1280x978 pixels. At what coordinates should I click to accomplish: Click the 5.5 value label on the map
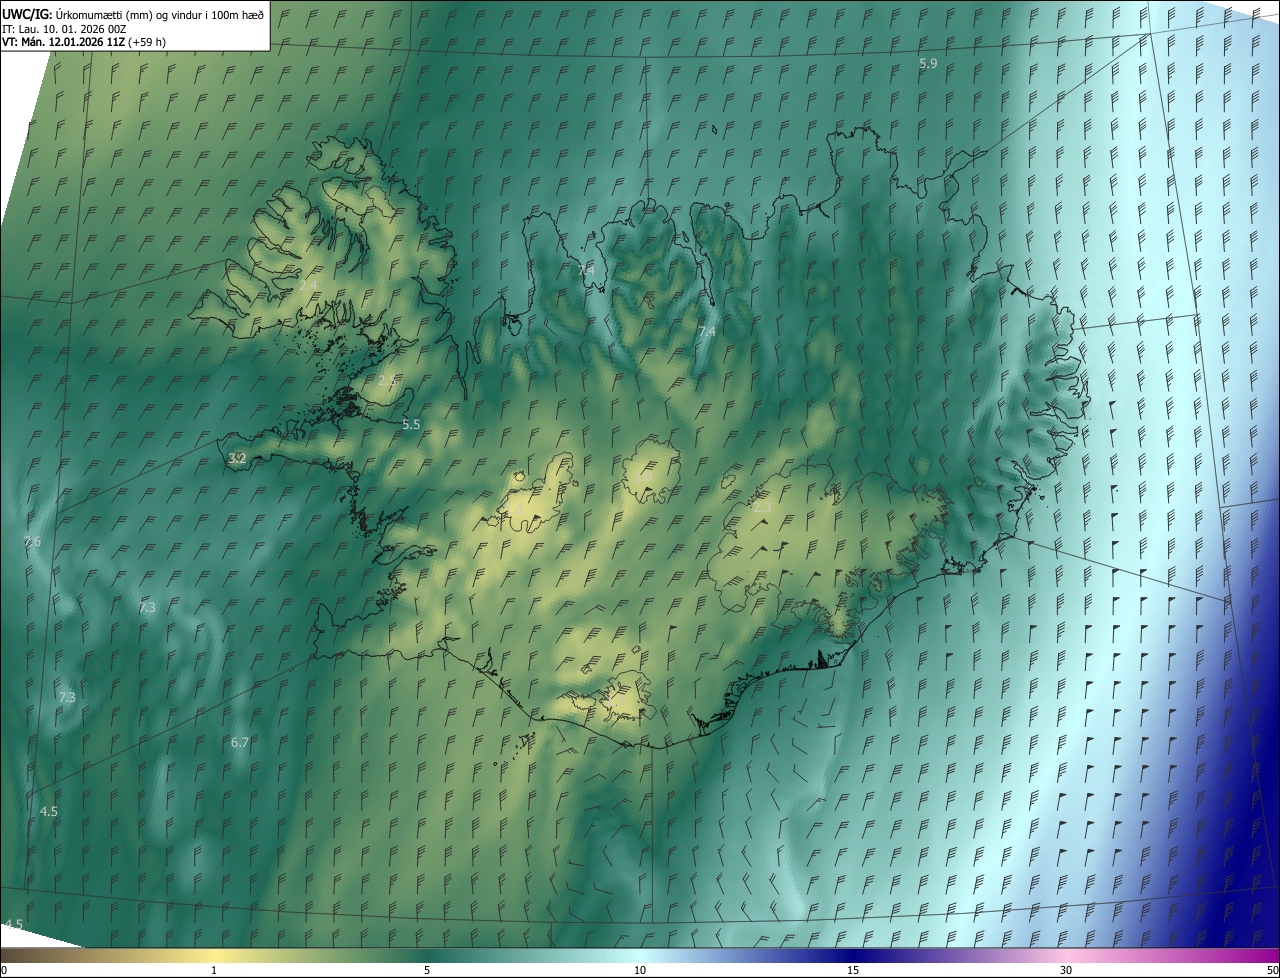(411, 424)
